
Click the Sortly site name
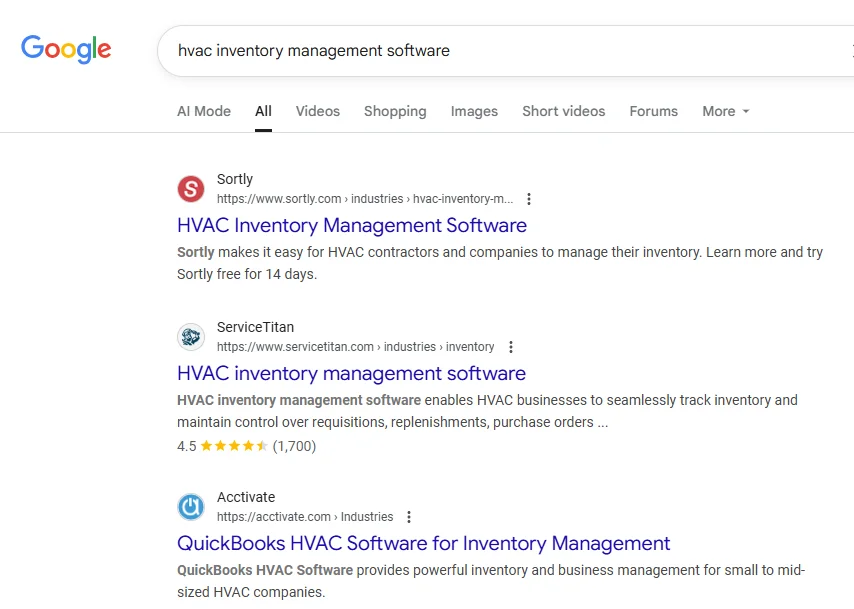[235, 179]
